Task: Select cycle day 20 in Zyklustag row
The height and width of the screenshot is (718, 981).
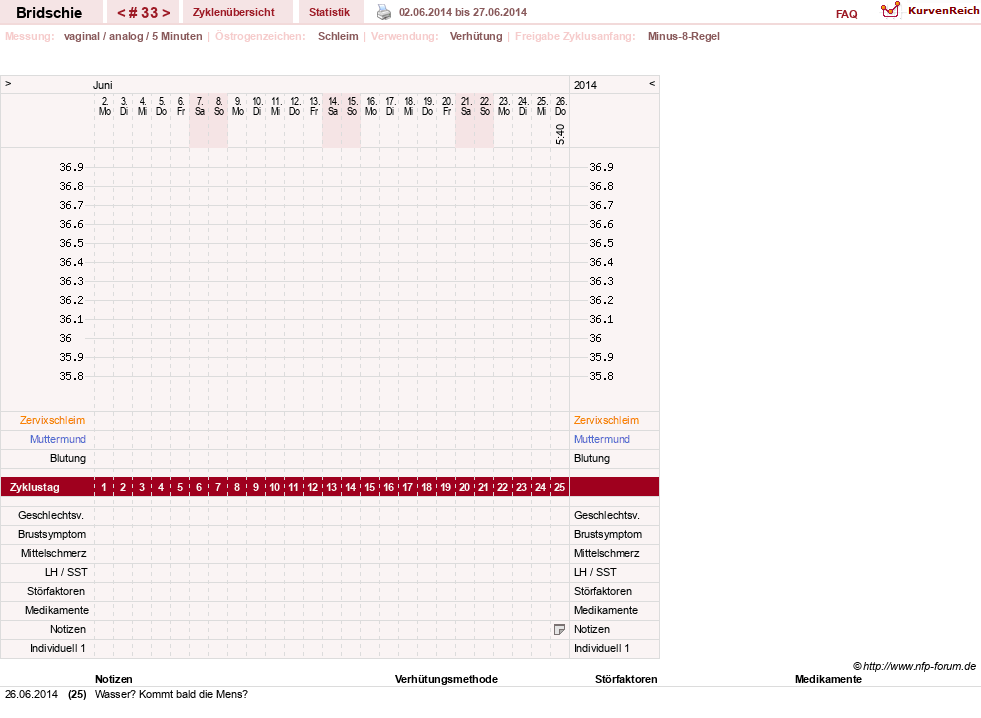Action: coord(464,487)
